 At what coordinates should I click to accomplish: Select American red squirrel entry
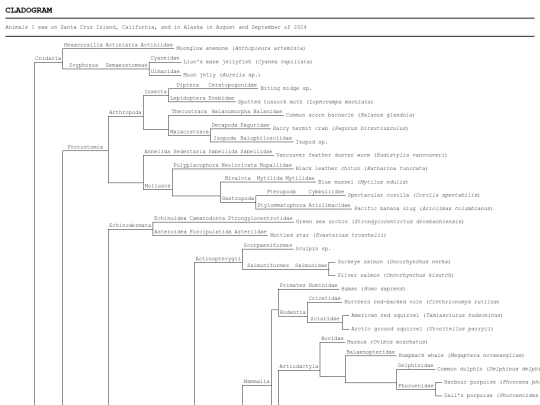427,315
